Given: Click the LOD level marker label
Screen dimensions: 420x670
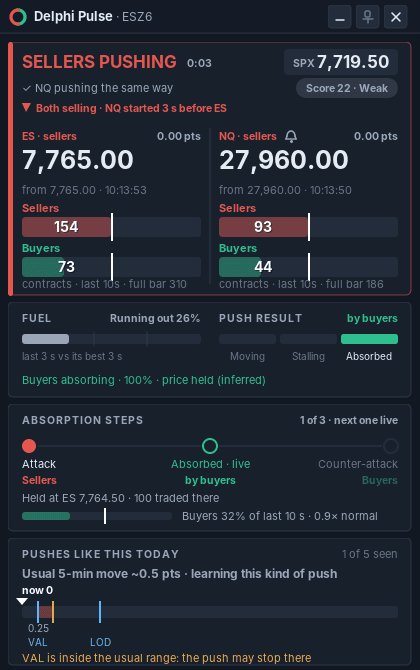Looking at the screenshot, I should point(100,642).
